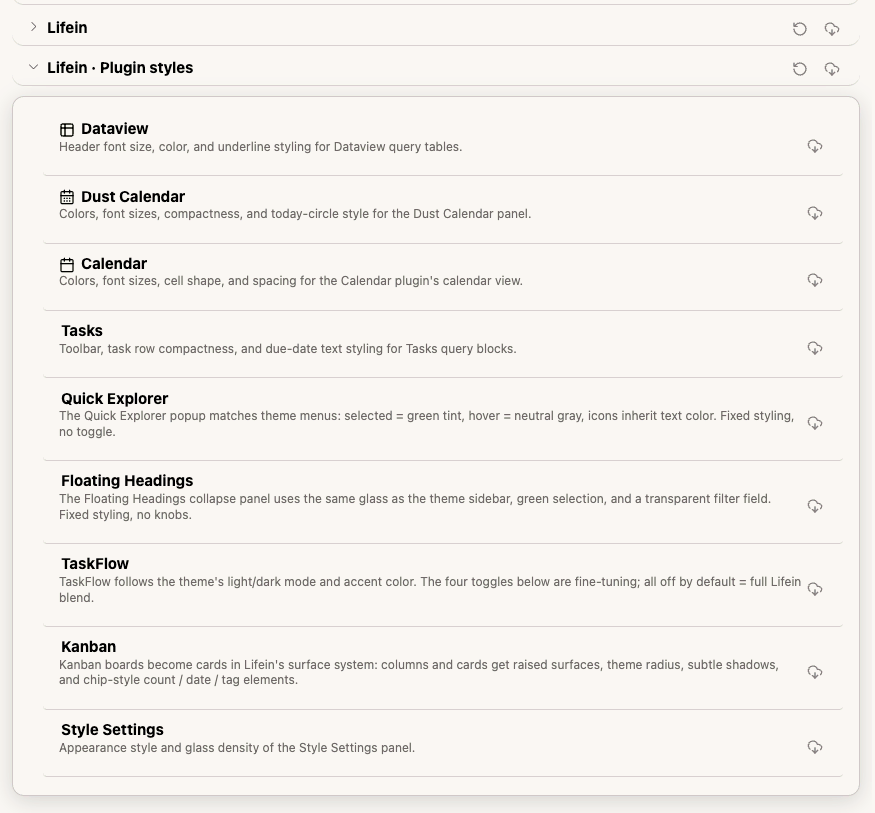Open the Style Settings heading

pos(112,730)
